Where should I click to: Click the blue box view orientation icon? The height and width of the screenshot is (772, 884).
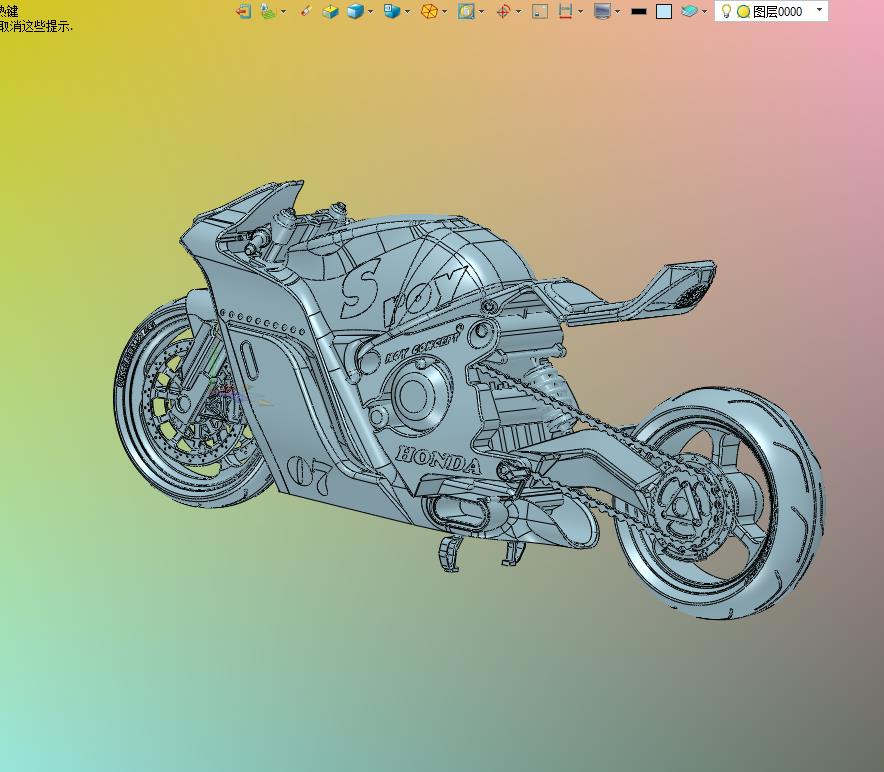pyautogui.click(x=392, y=11)
